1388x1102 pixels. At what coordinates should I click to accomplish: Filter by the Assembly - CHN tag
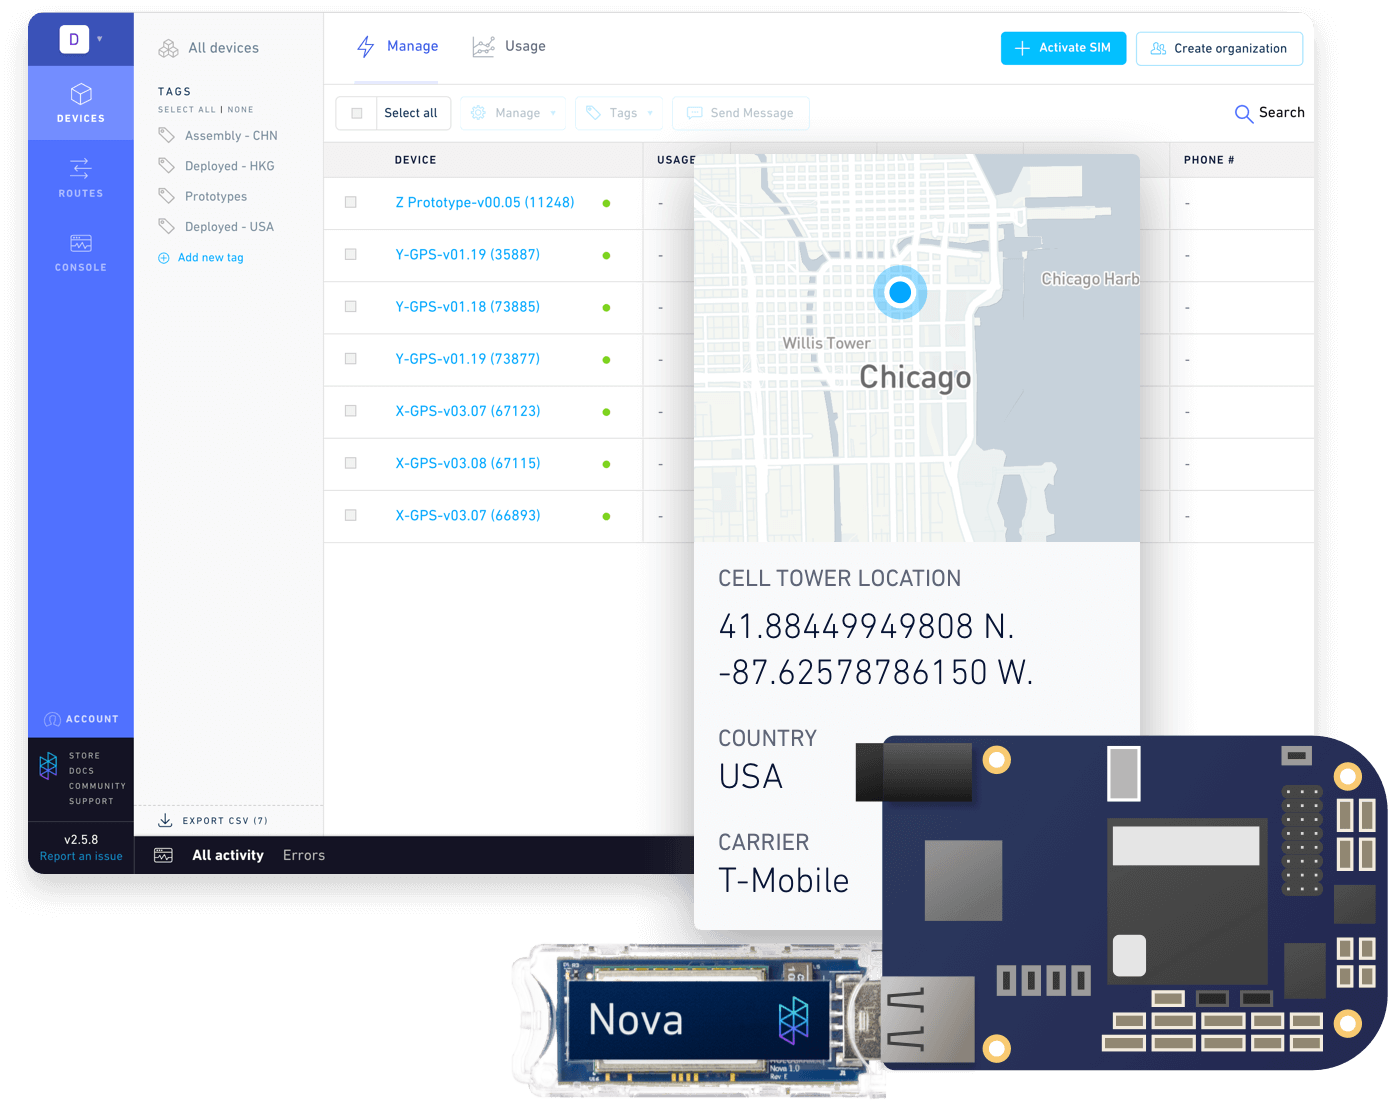(231, 135)
